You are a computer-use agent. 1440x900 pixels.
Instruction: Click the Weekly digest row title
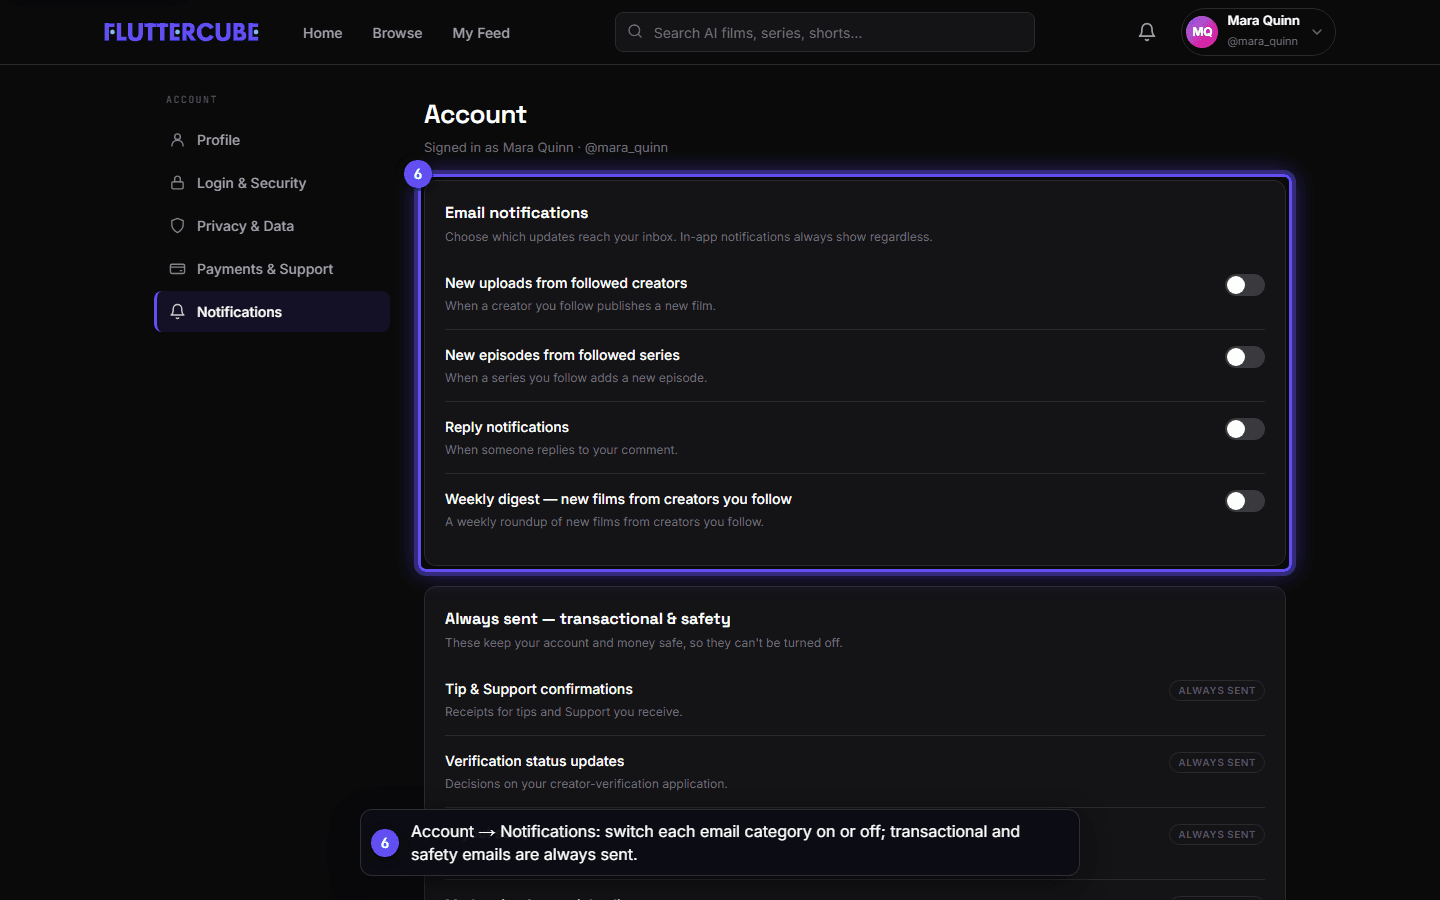618,499
